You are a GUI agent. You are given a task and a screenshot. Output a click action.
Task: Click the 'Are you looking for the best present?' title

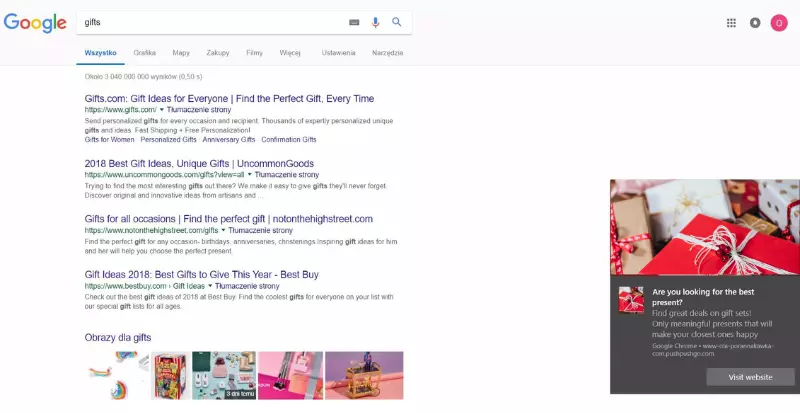click(x=703, y=297)
